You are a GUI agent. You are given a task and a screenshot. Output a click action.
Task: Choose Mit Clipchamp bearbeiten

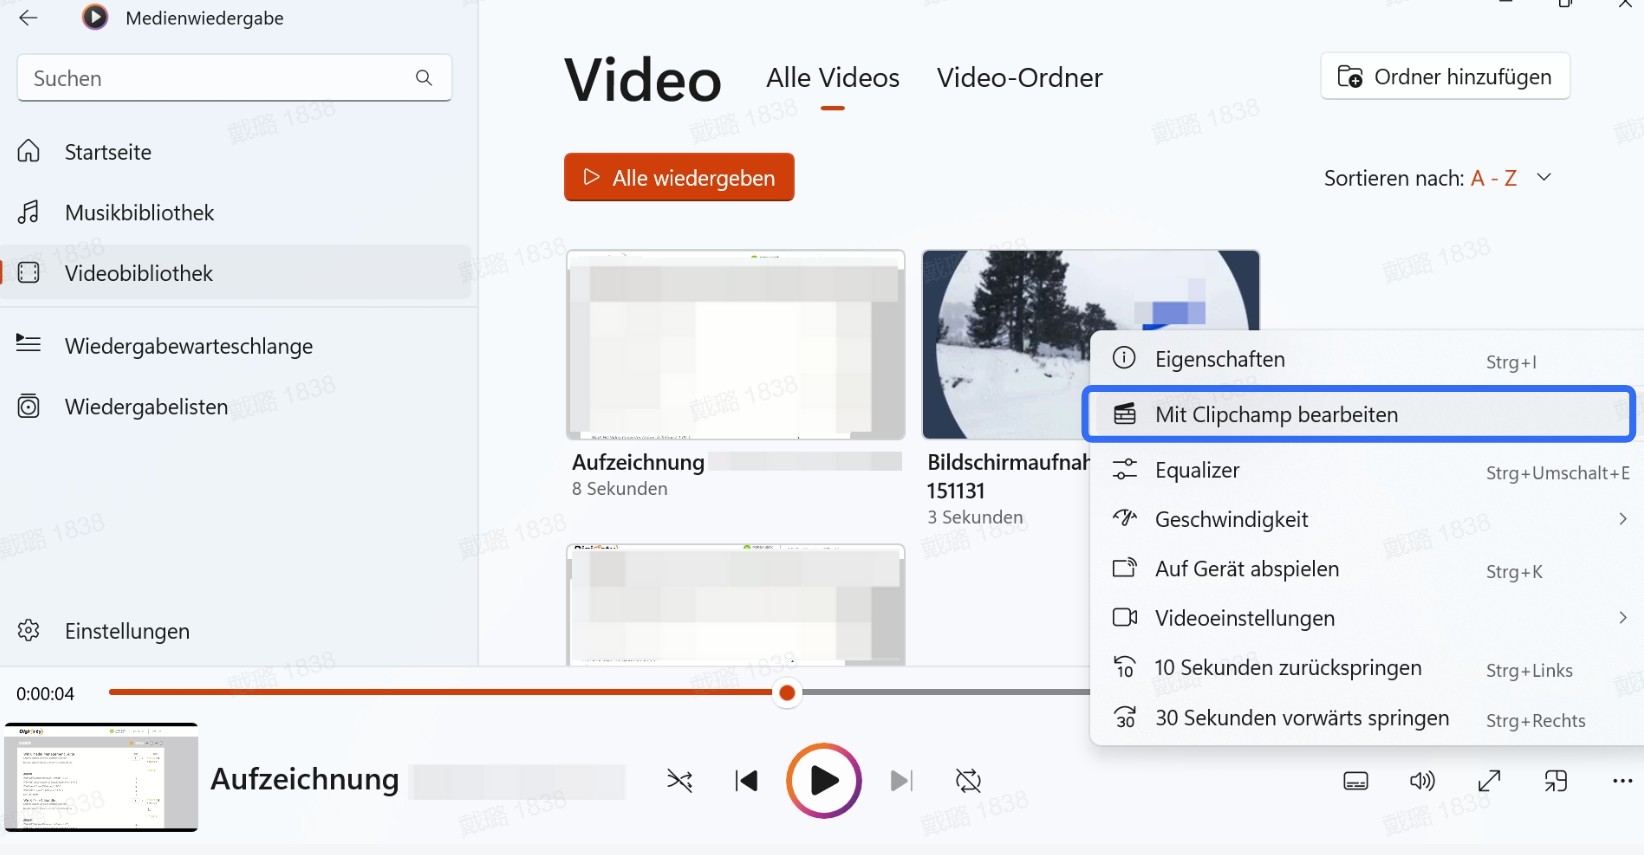tap(1360, 414)
